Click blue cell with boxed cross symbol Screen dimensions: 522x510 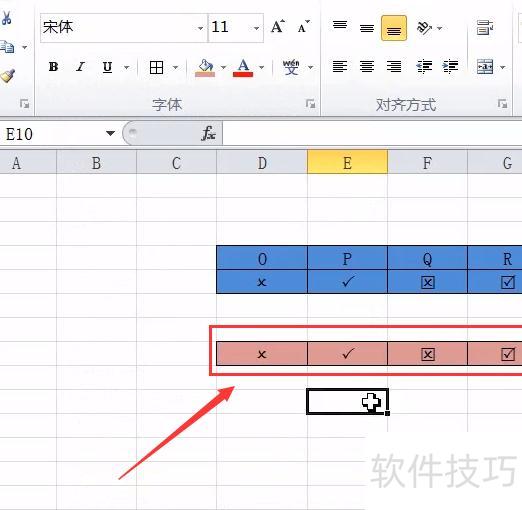coord(428,282)
